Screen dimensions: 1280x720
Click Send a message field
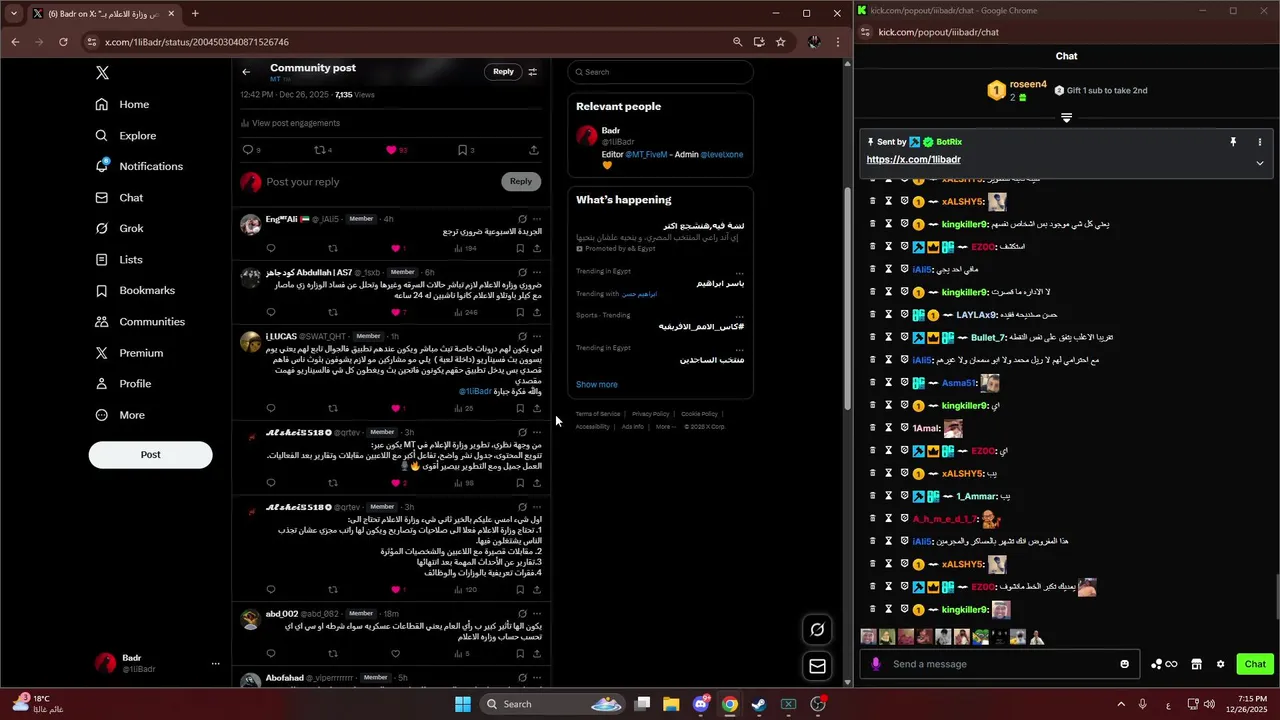coord(1002,664)
